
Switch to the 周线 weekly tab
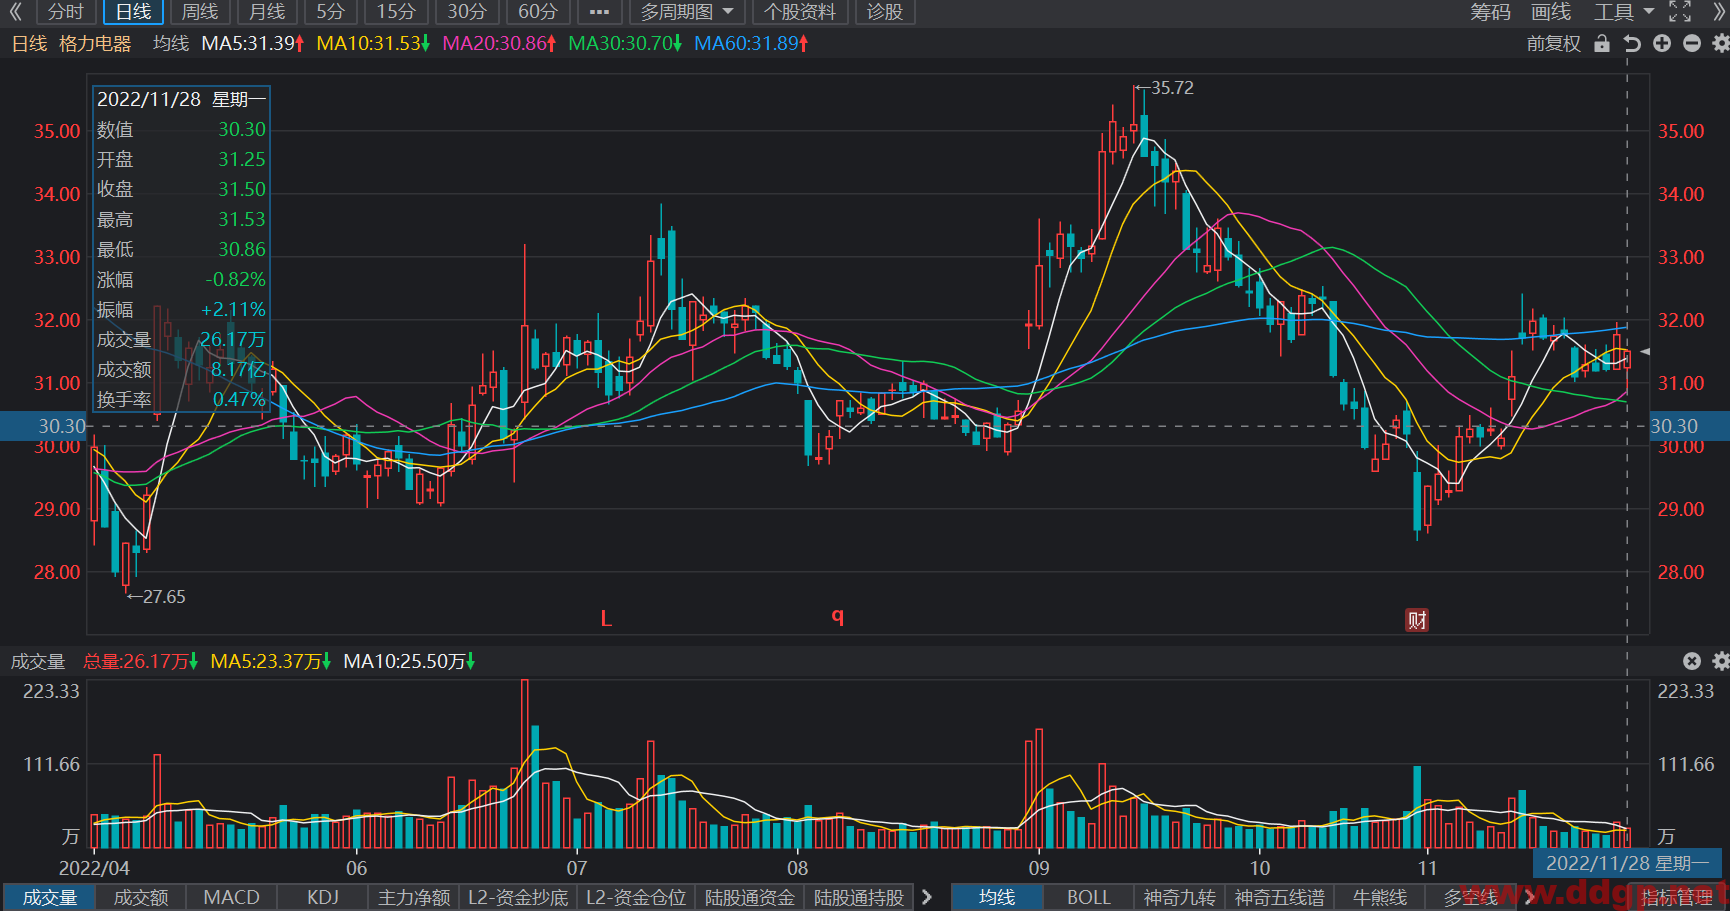200,12
